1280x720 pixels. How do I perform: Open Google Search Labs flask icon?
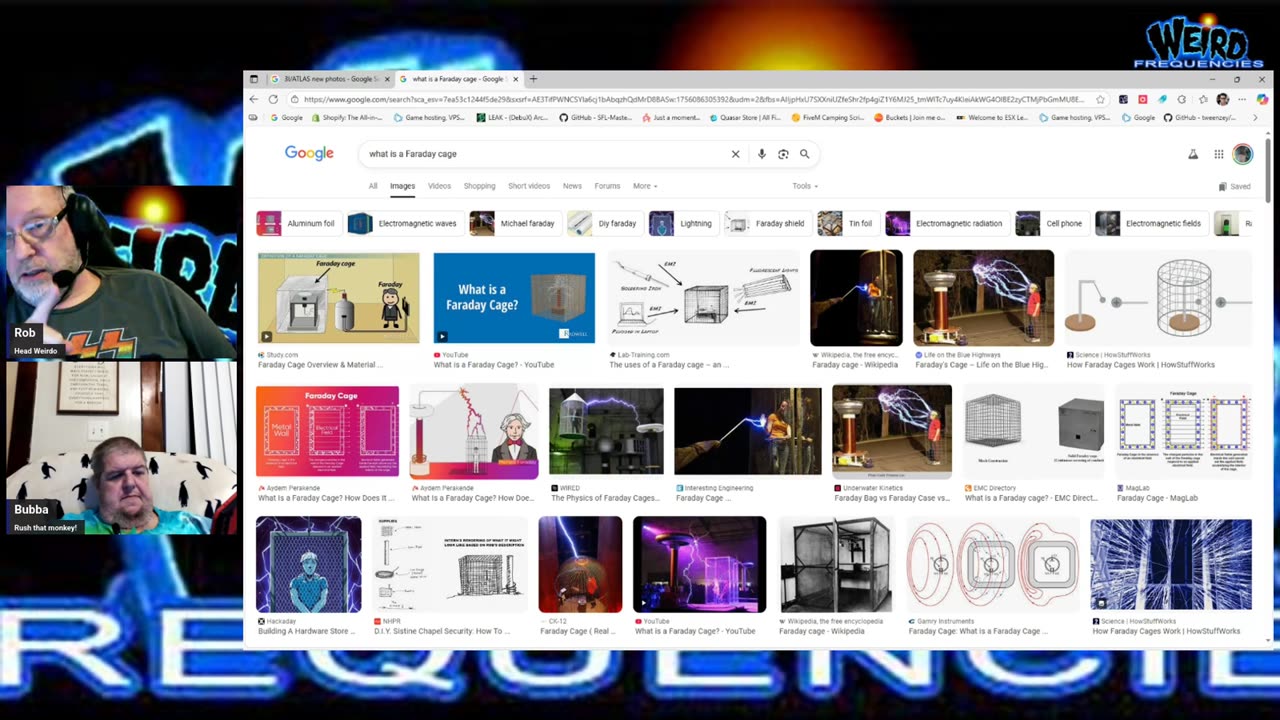pos(1192,154)
